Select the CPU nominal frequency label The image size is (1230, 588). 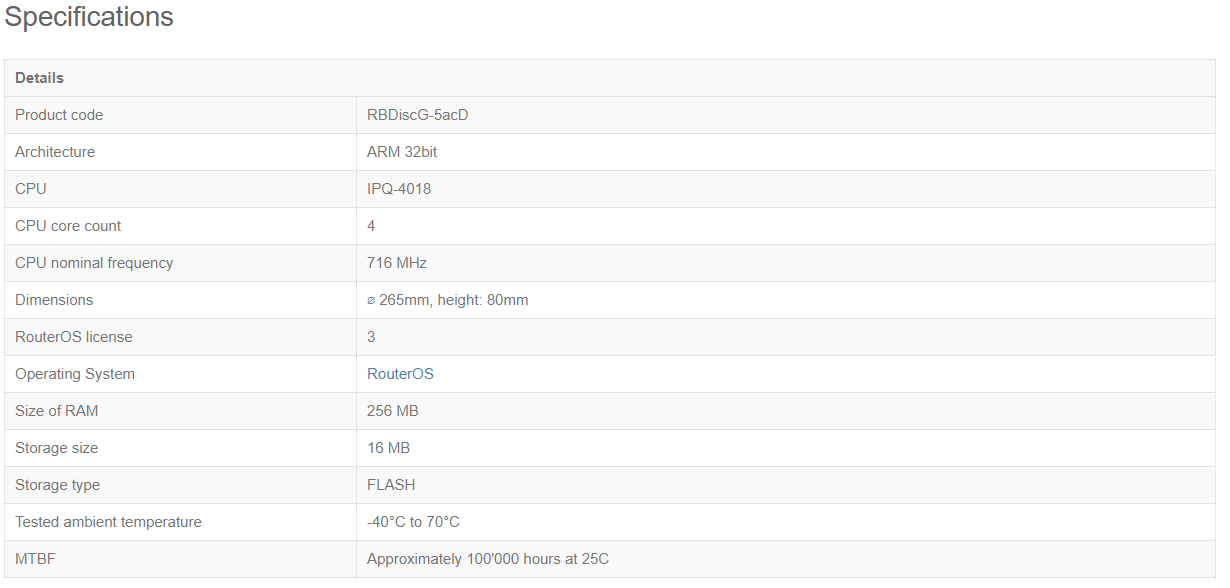[x=94, y=263]
